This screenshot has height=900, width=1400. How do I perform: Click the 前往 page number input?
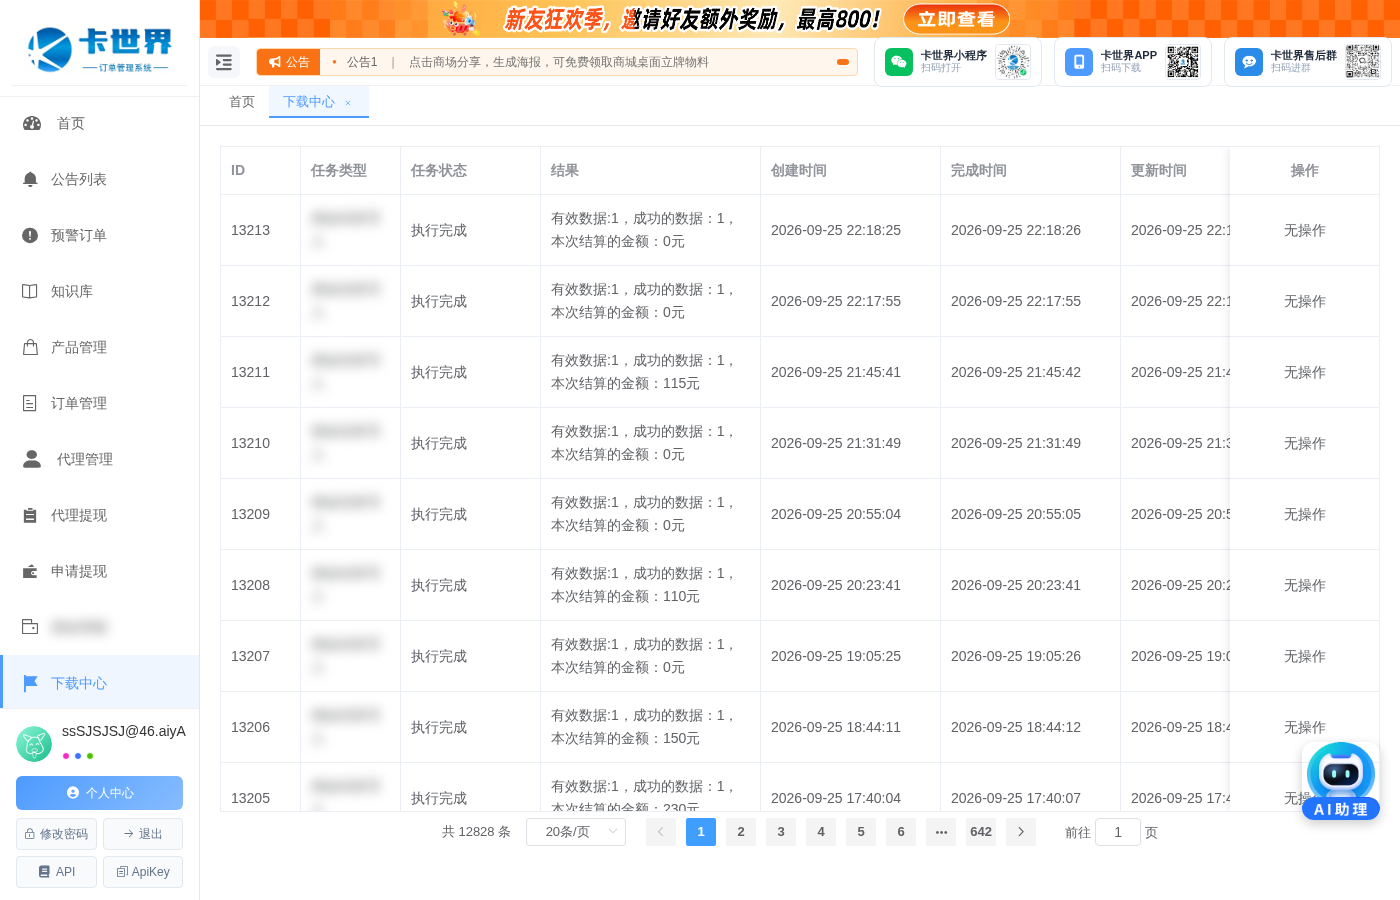pyautogui.click(x=1118, y=832)
